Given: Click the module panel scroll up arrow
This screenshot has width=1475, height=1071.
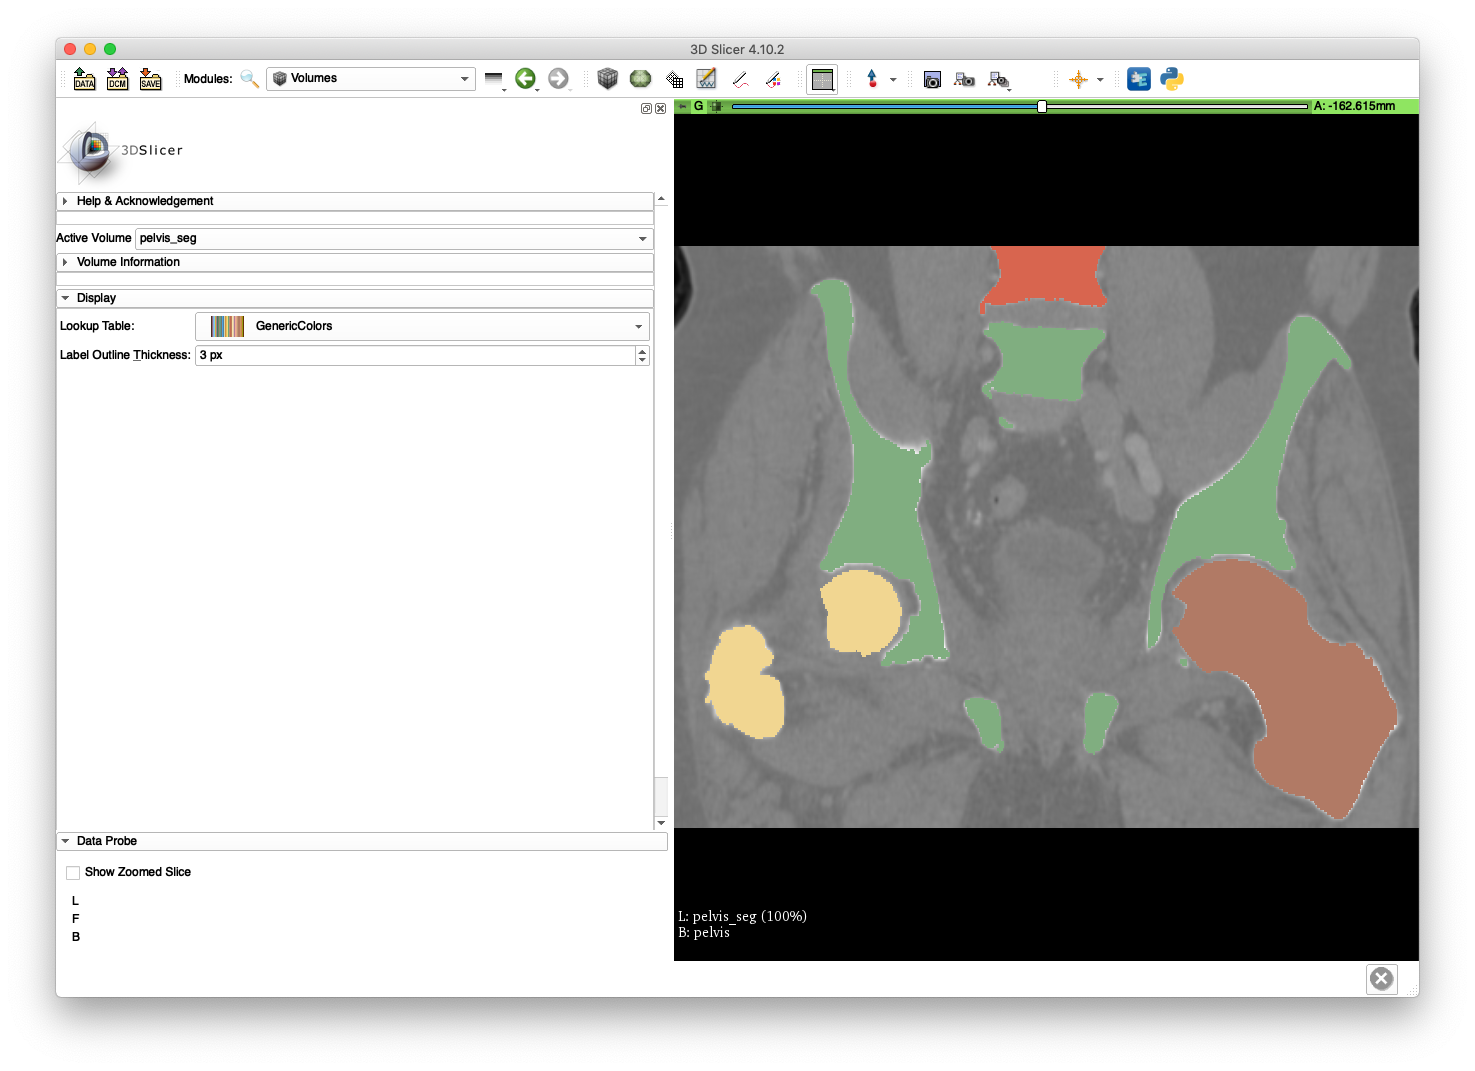Looking at the screenshot, I should [661, 199].
